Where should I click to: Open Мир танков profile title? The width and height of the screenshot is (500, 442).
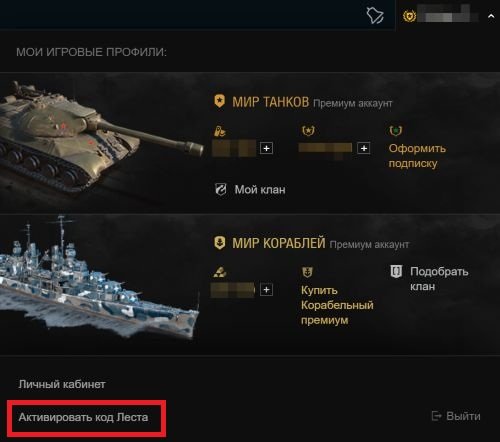[x=271, y=102]
